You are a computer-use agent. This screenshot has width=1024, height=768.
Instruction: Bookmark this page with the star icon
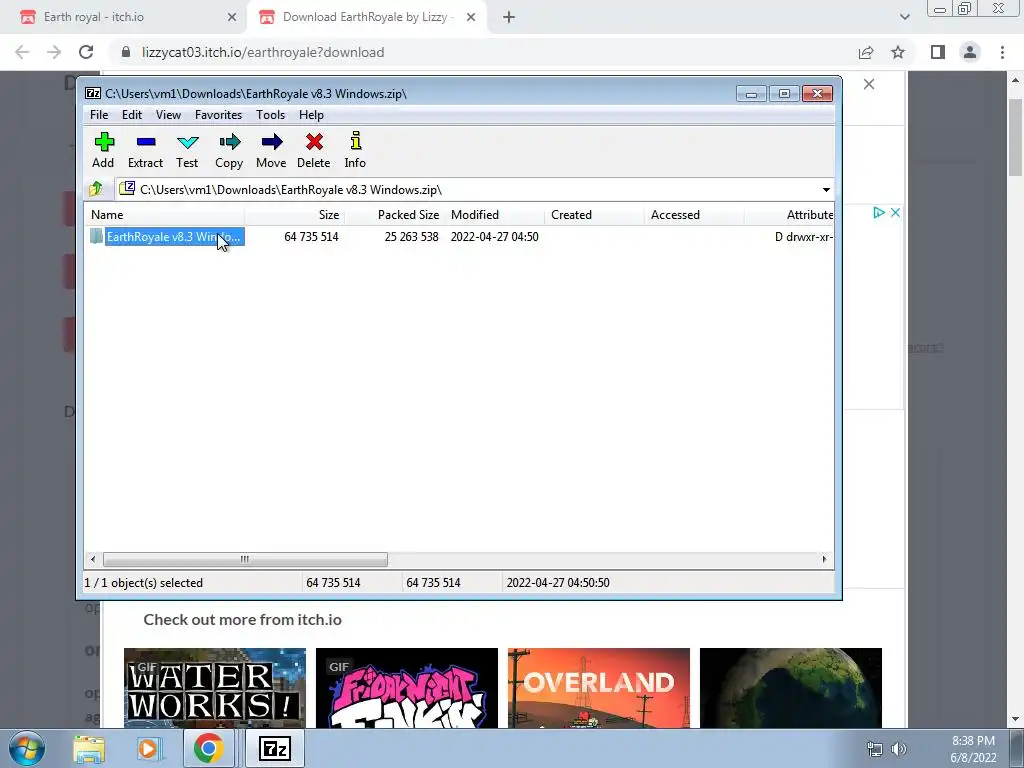tap(898, 52)
